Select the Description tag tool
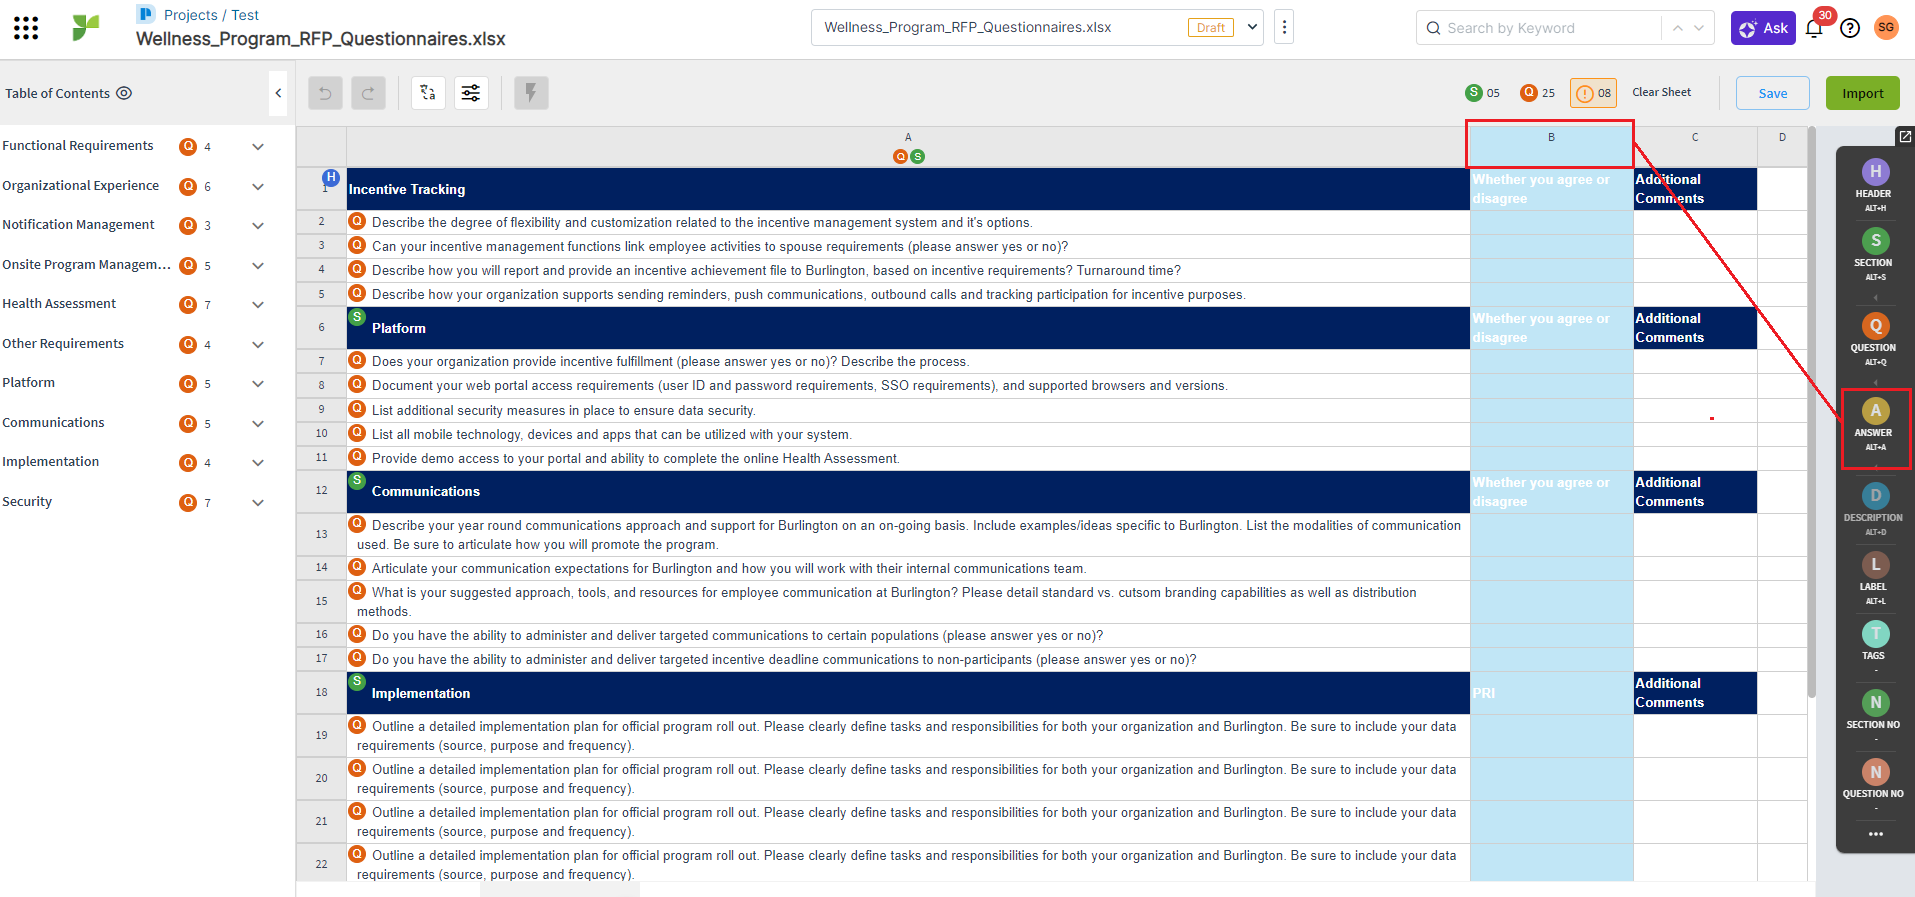This screenshot has width=1915, height=897. point(1875,509)
